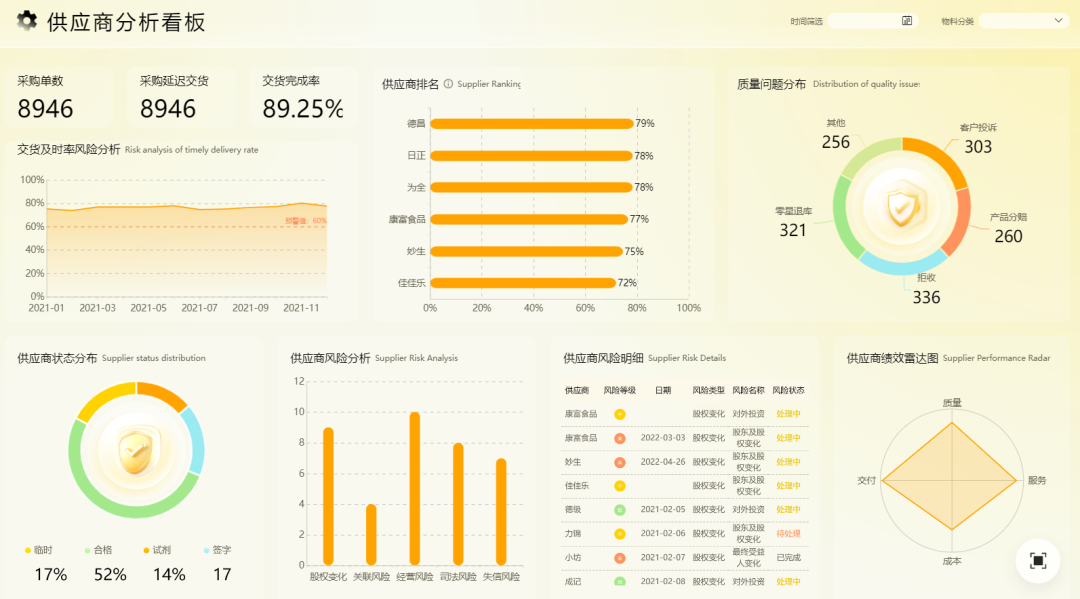The image size is (1080, 599).
Task: Toggle the 试剂 legend item
Action: [157, 550]
